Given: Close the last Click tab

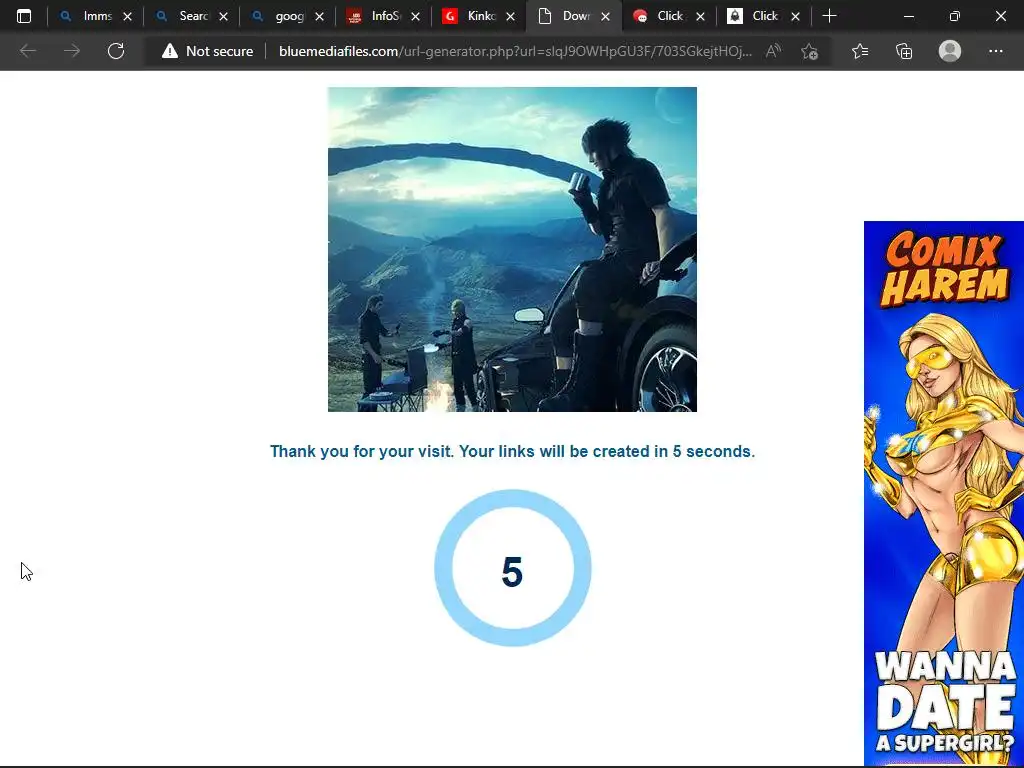Looking at the screenshot, I should tap(795, 16).
